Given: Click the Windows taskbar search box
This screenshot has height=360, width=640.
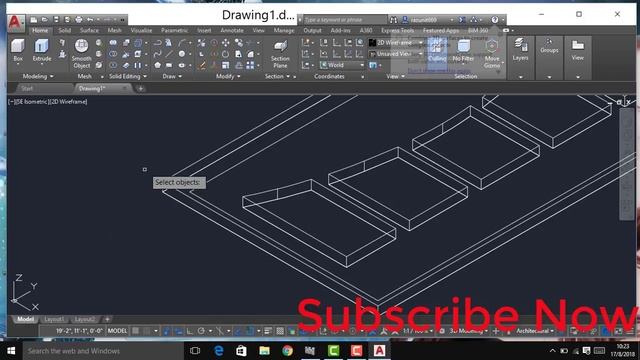Looking at the screenshot, I should coord(103,351).
